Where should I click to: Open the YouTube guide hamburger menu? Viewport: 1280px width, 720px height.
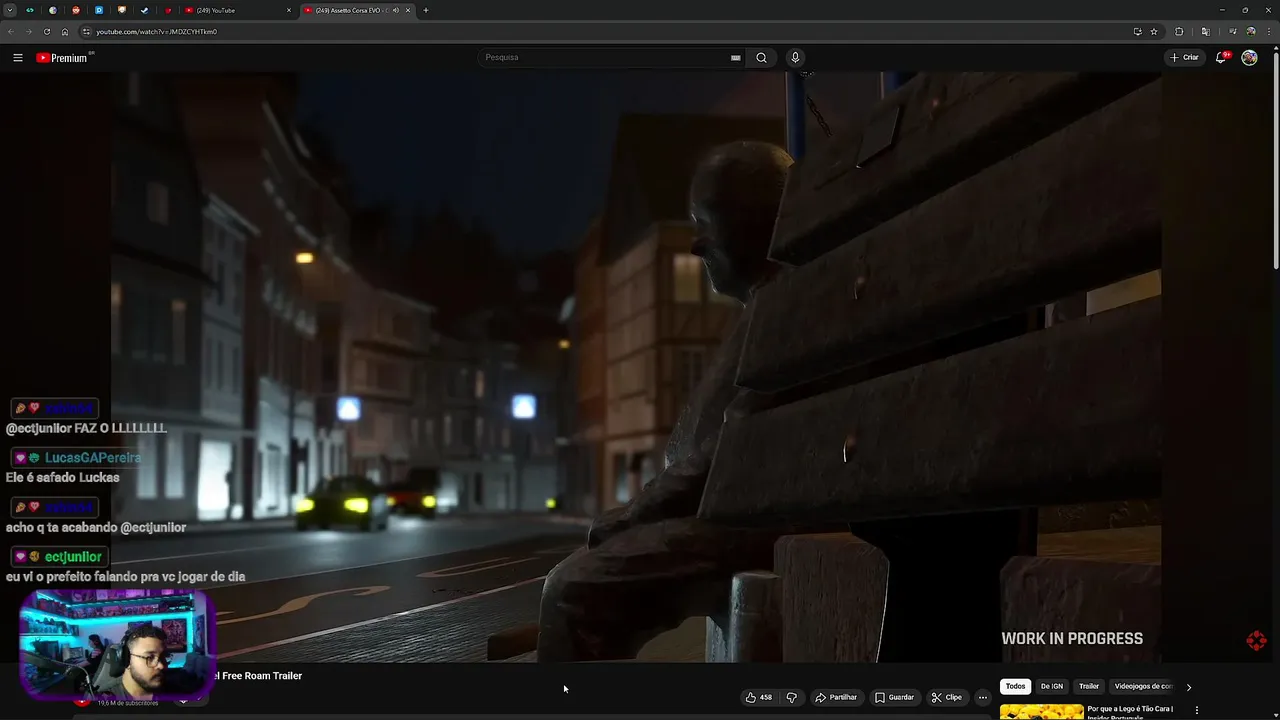(x=18, y=58)
